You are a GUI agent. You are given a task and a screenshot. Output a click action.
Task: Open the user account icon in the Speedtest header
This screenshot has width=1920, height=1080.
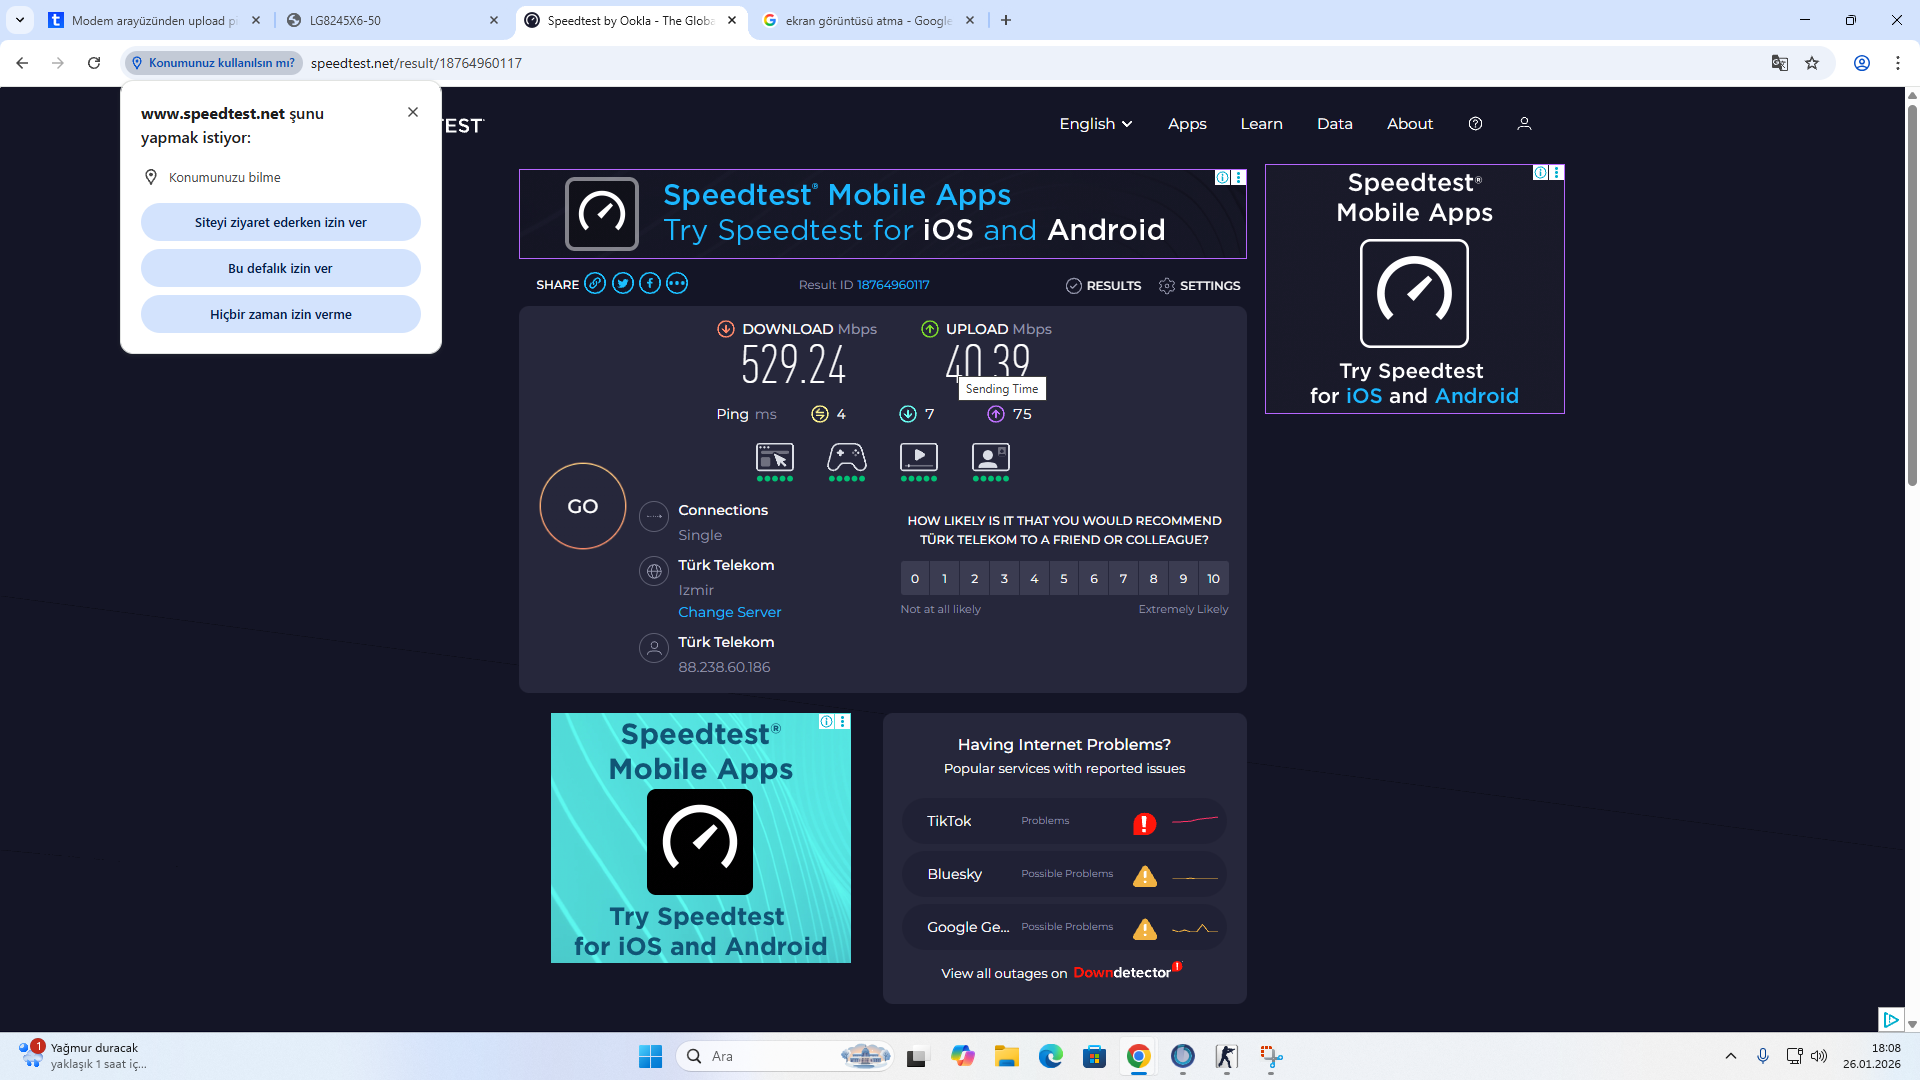click(1524, 124)
